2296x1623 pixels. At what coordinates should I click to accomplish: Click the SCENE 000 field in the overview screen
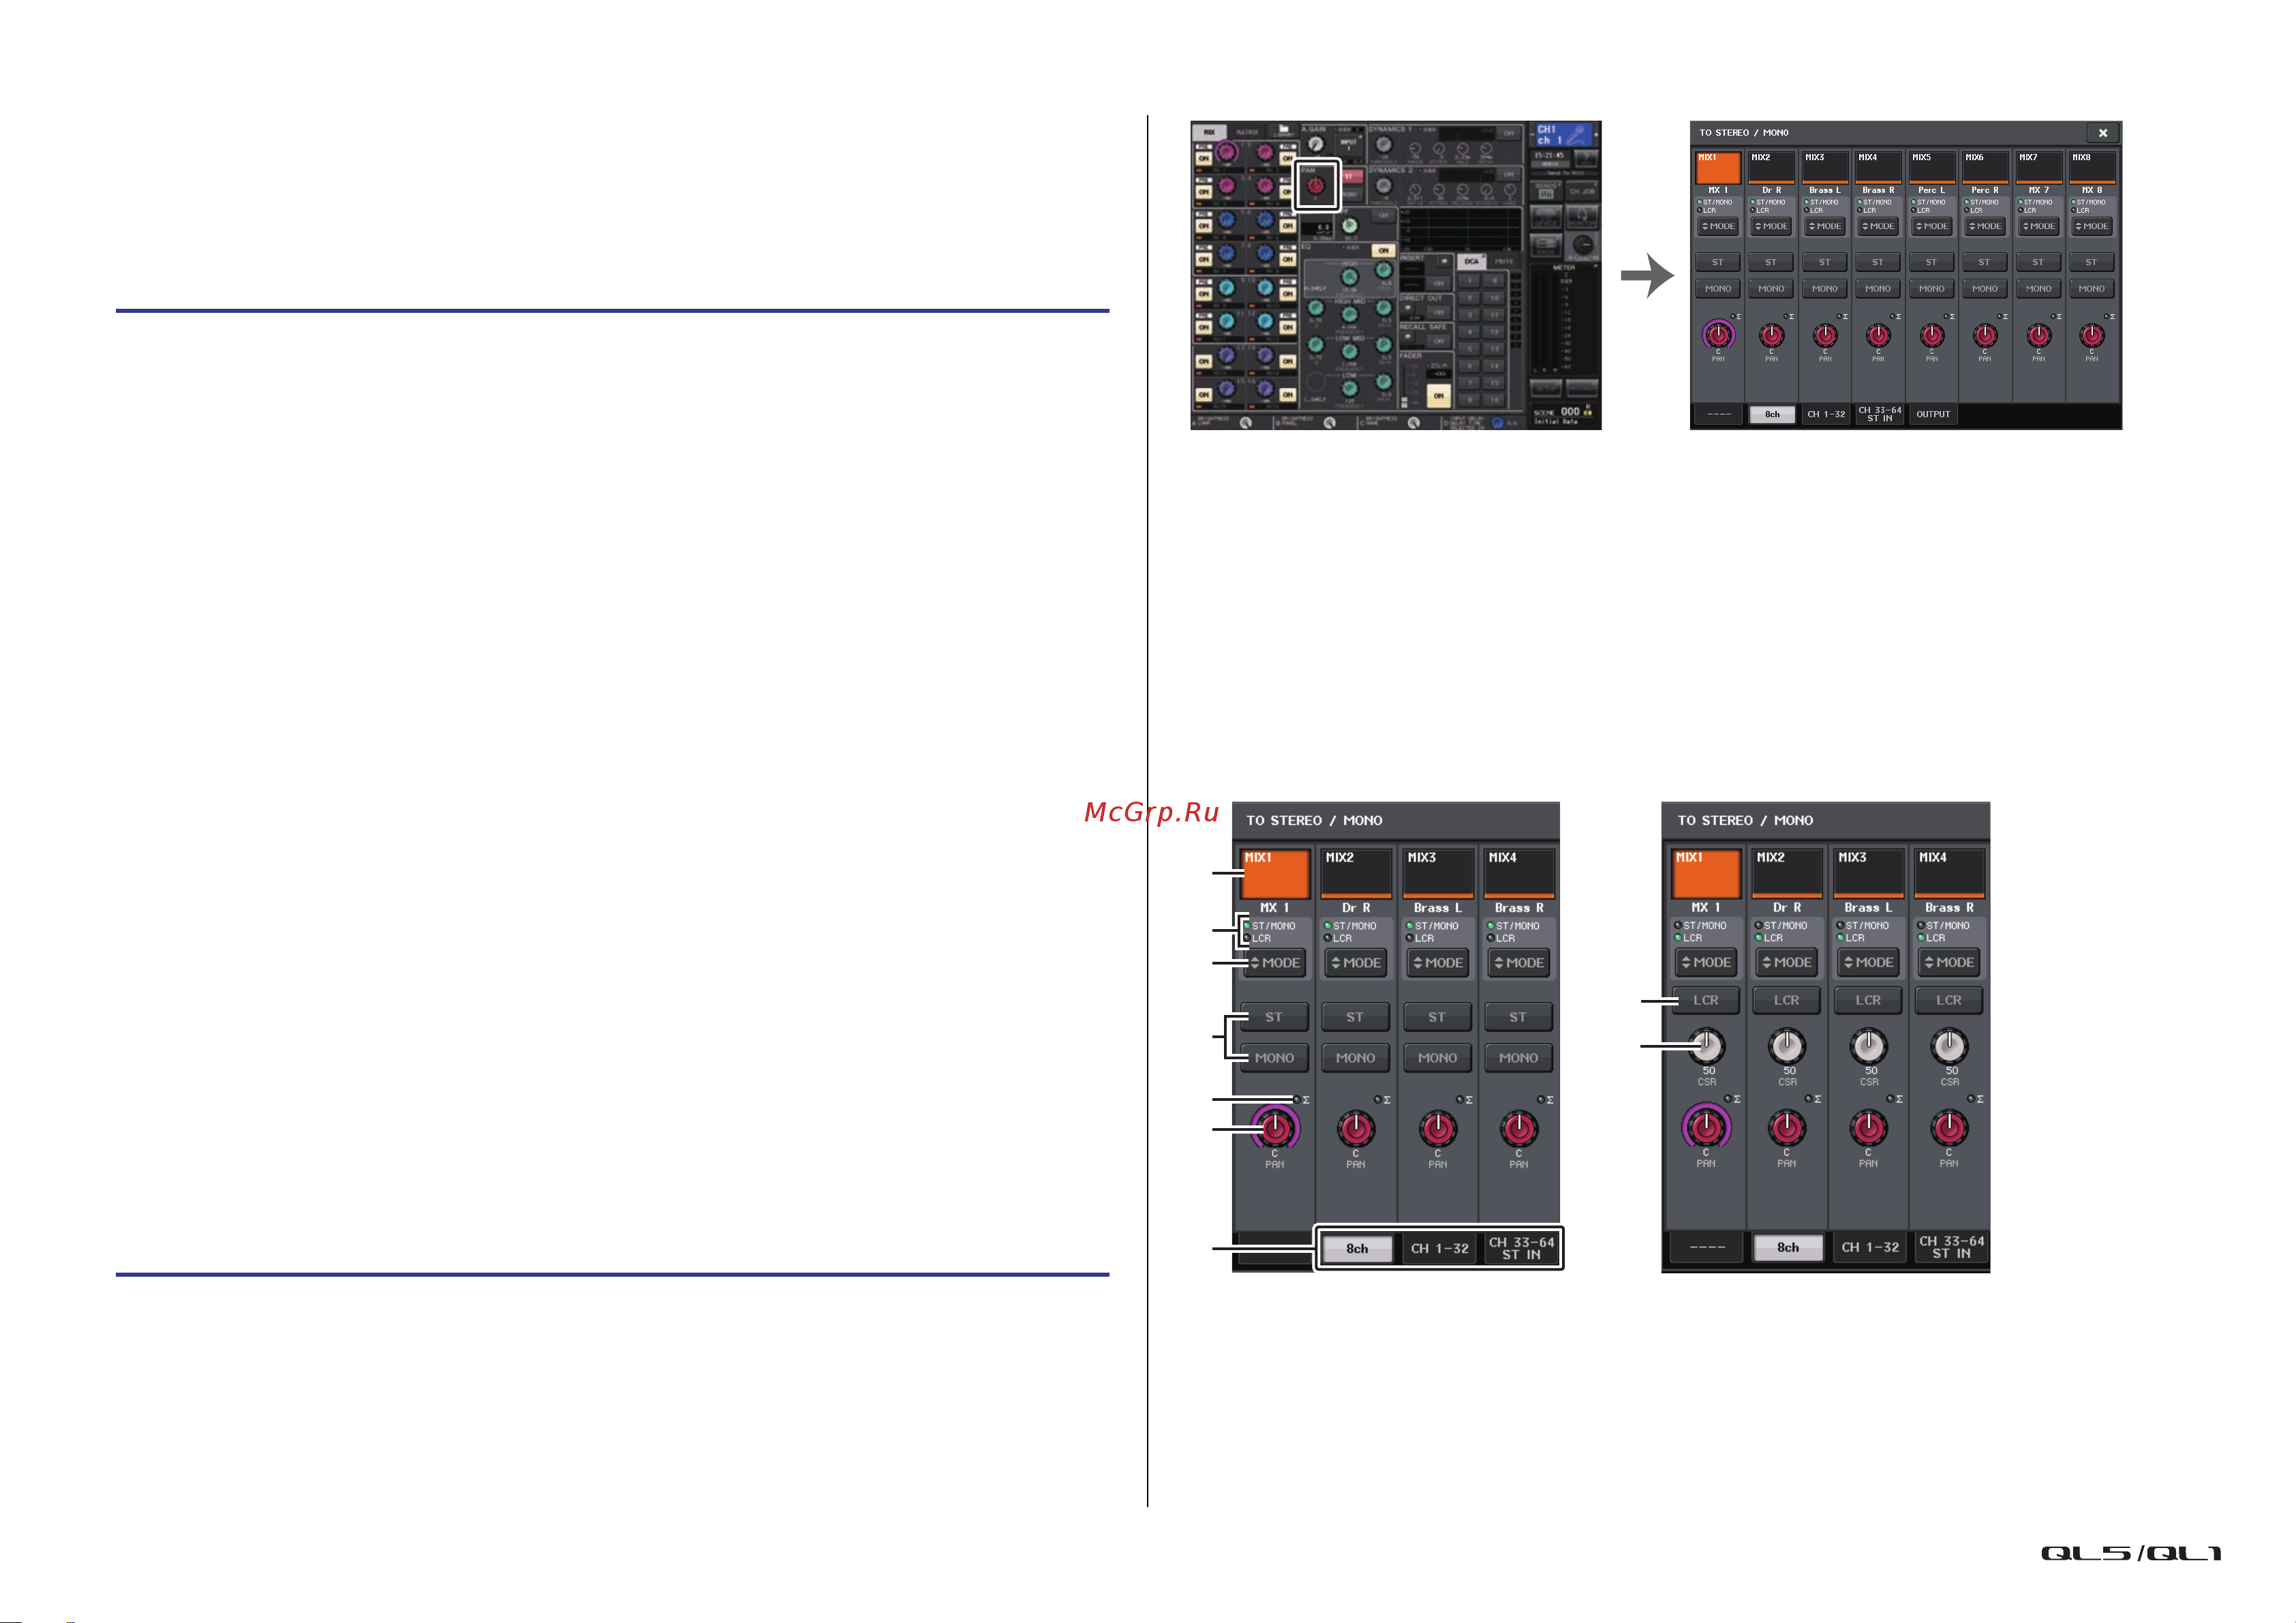1563,414
